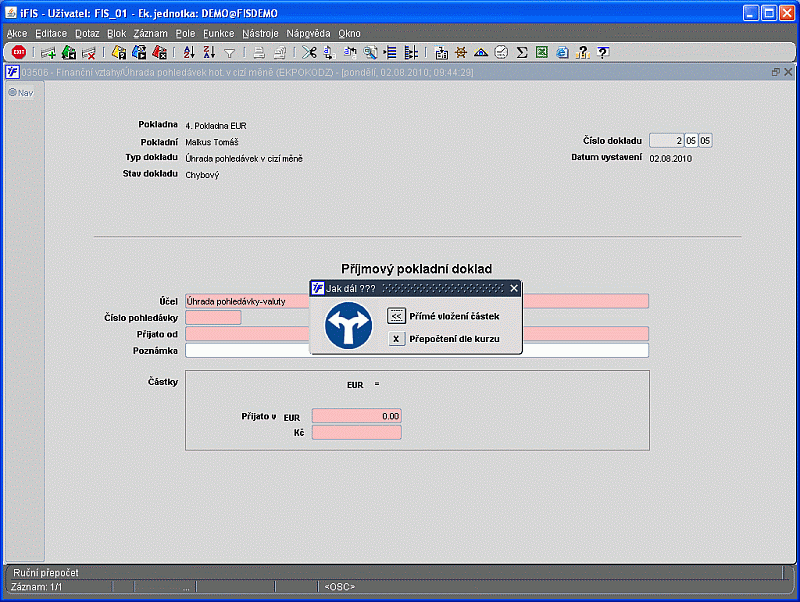Open the Záznam menu
The image size is (800, 602).
(x=150, y=33)
